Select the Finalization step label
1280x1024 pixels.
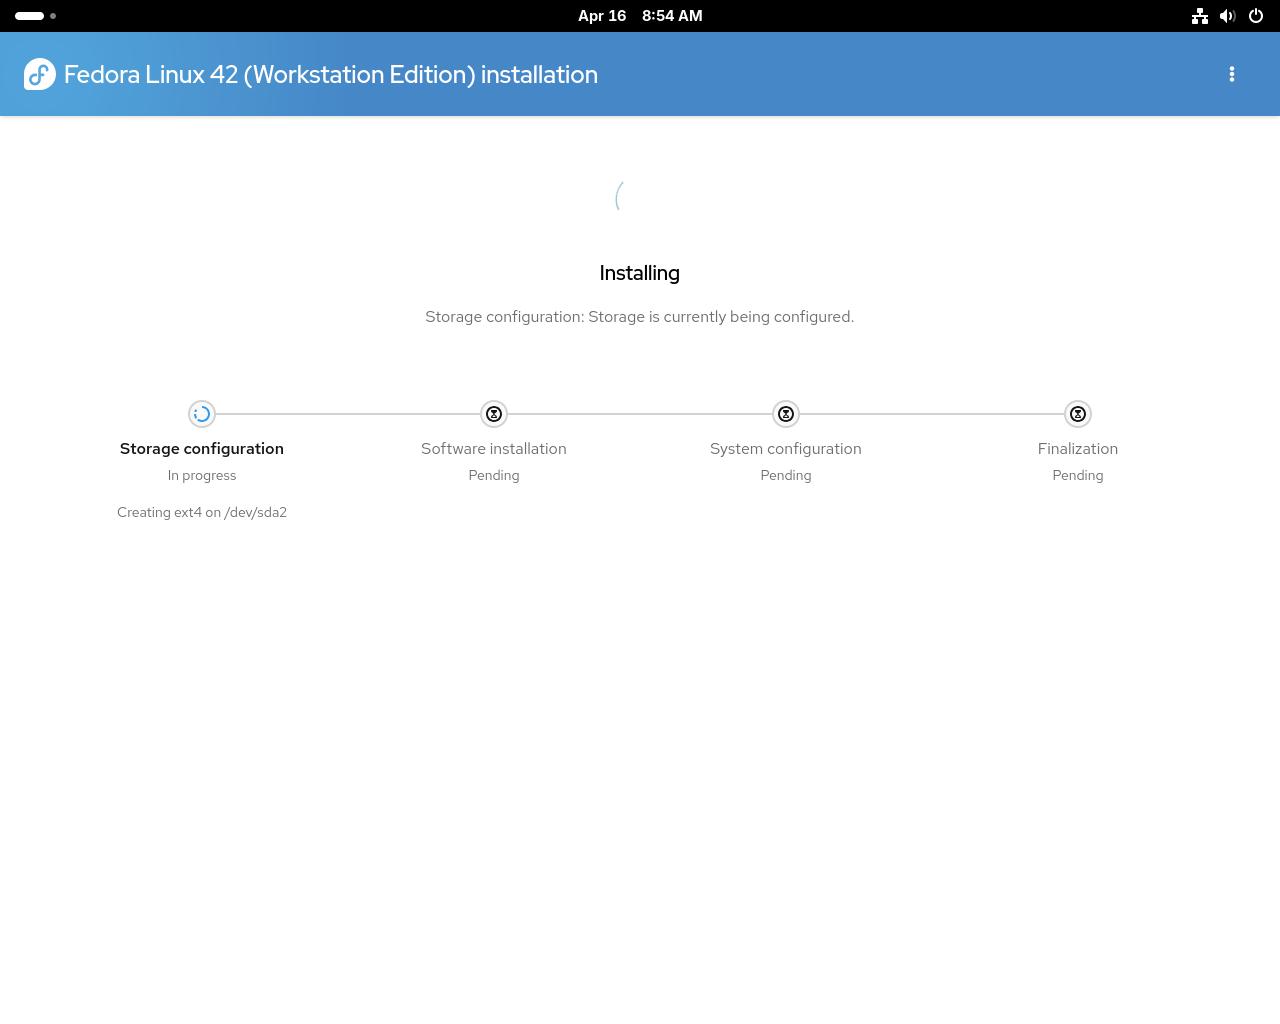click(1078, 449)
